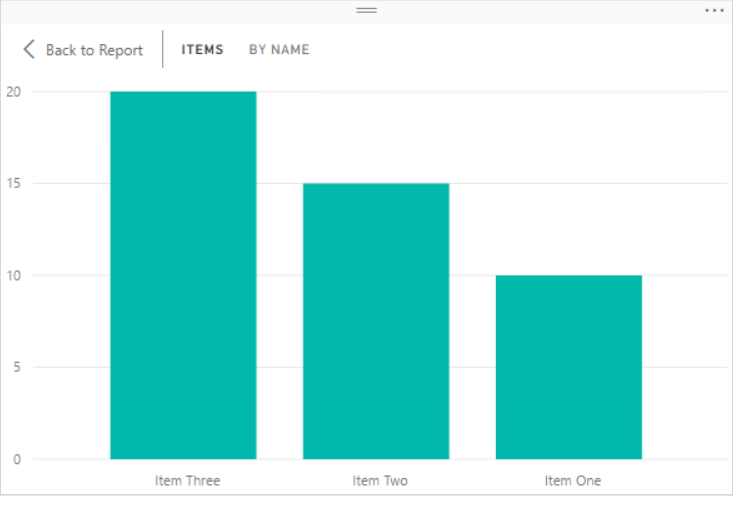
Task: Click the 10 value on y-axis
Action: click(x=14, y=275)
